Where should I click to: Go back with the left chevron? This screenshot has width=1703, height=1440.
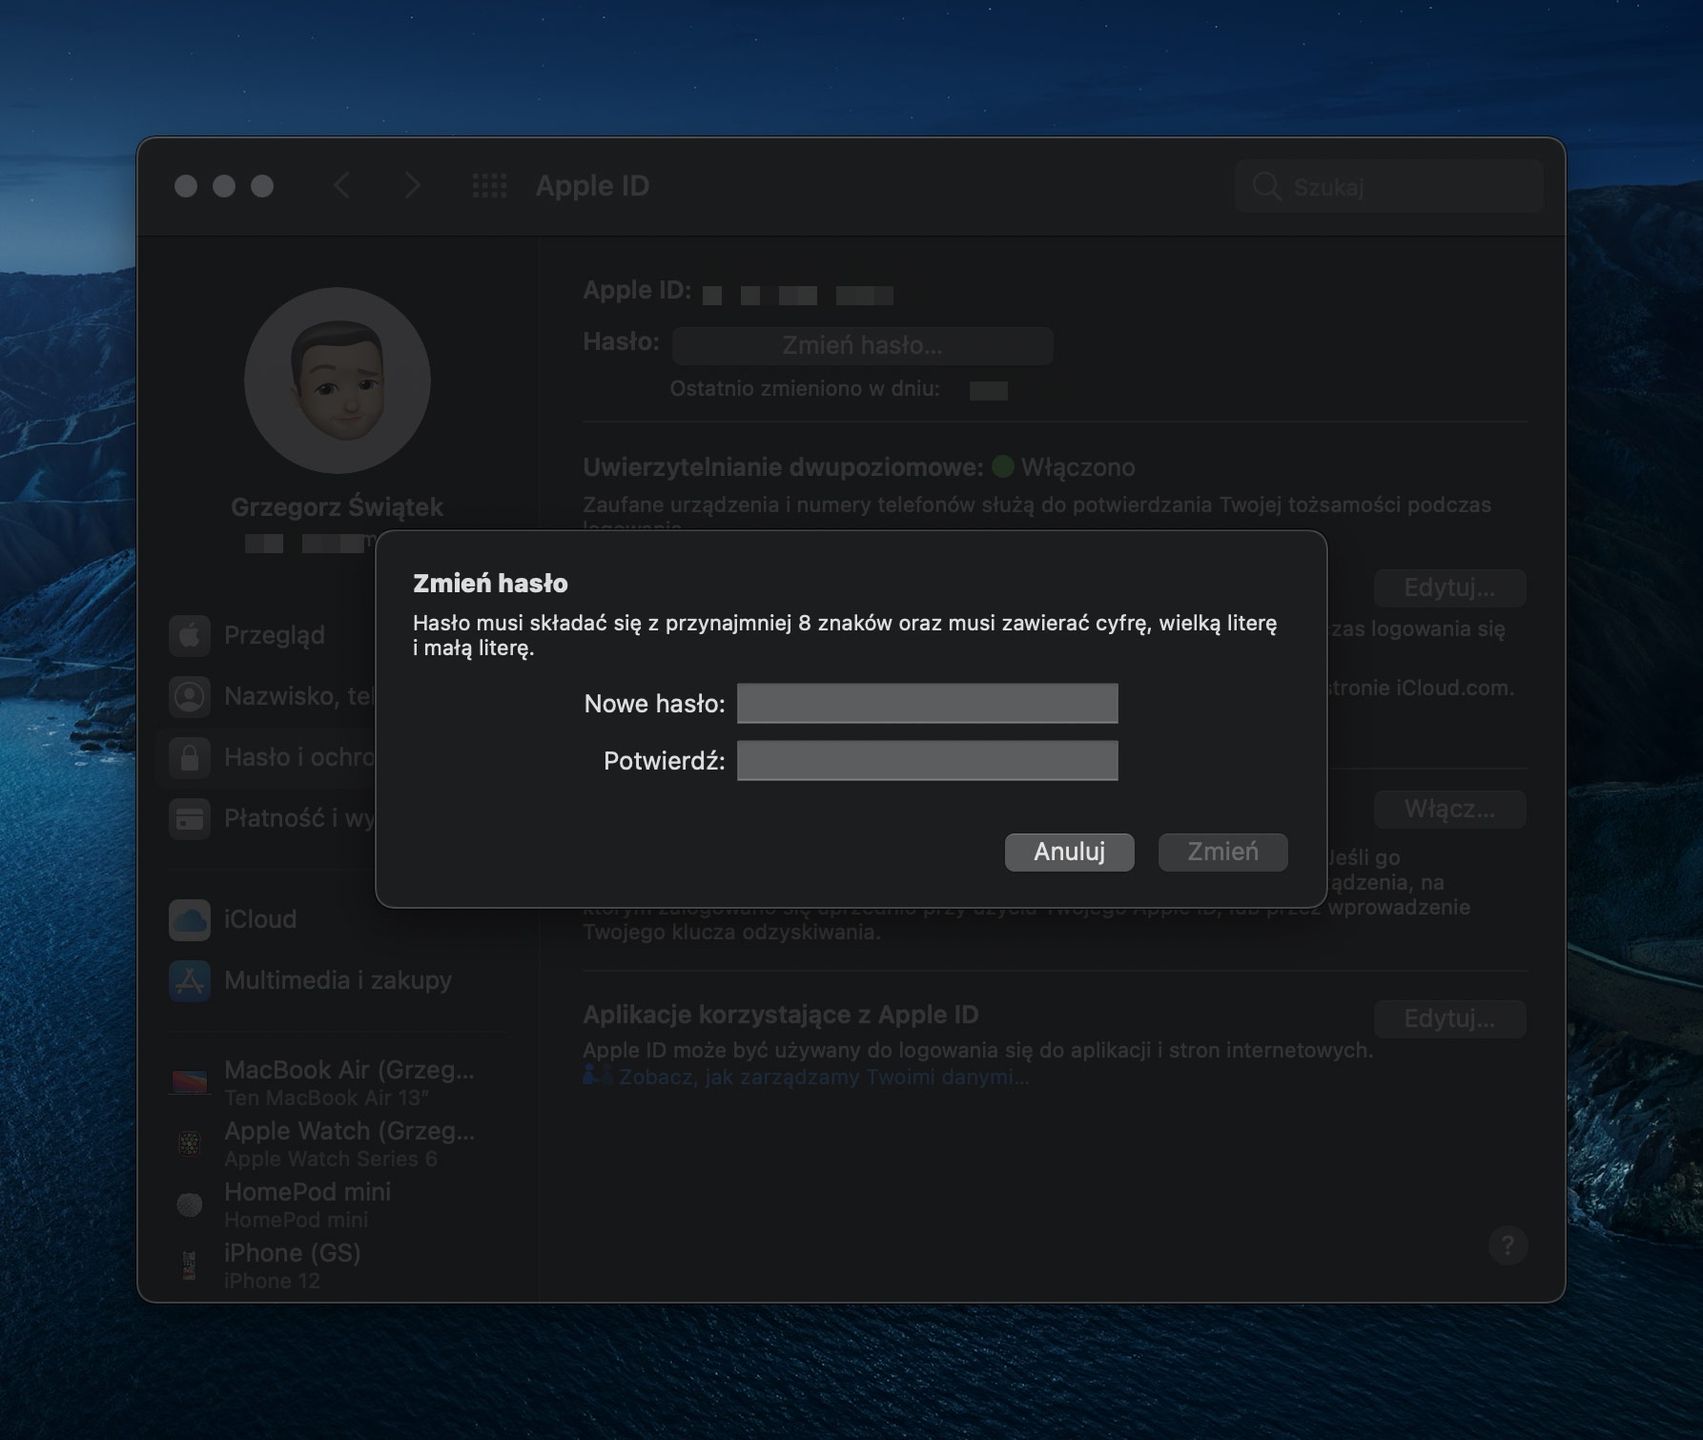342,185
